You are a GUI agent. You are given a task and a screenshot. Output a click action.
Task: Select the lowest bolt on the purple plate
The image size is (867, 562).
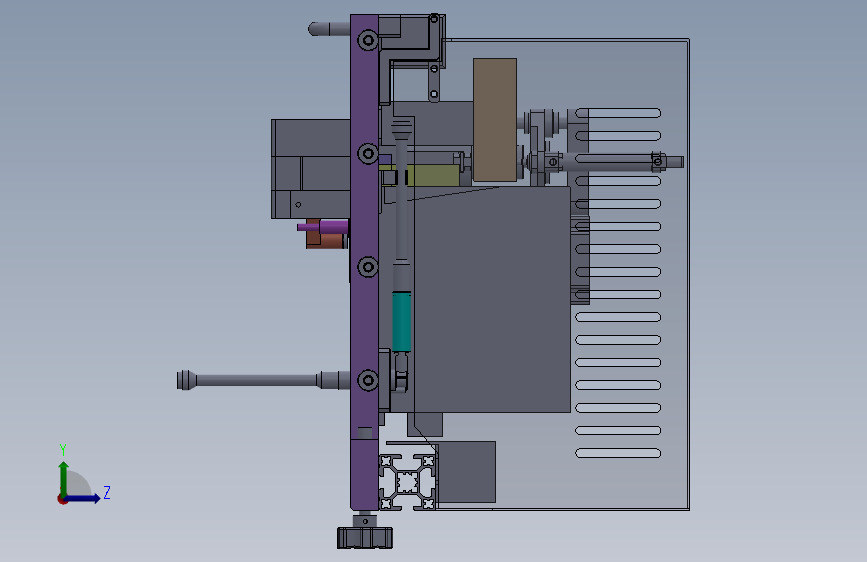pyautogui.click(x=368, y=380)
